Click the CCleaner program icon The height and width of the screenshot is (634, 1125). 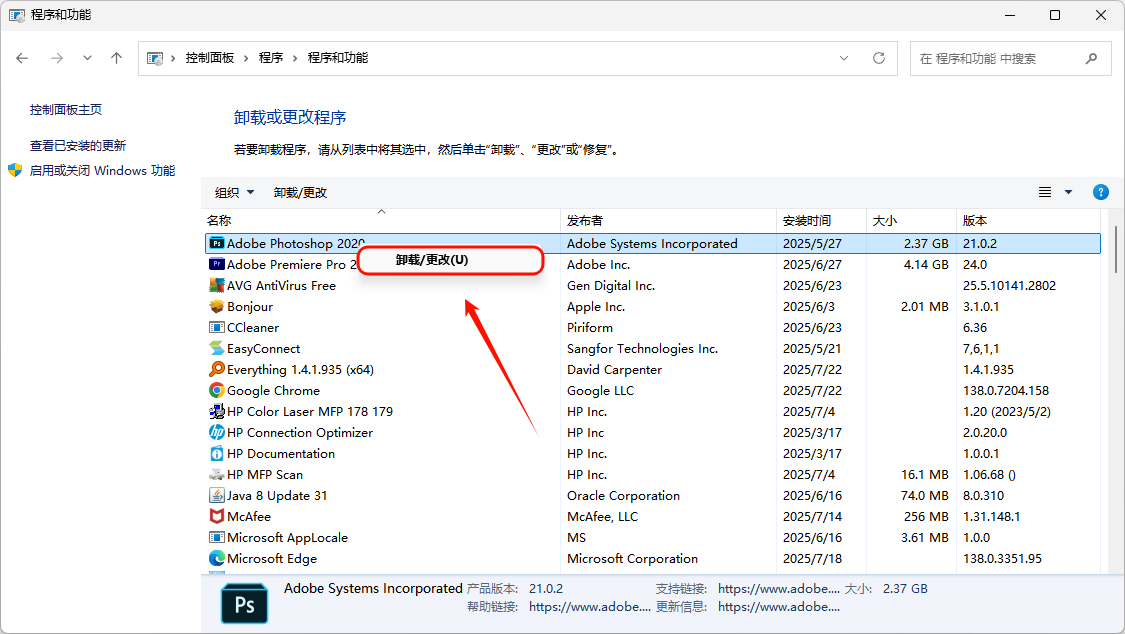point(217,328)
